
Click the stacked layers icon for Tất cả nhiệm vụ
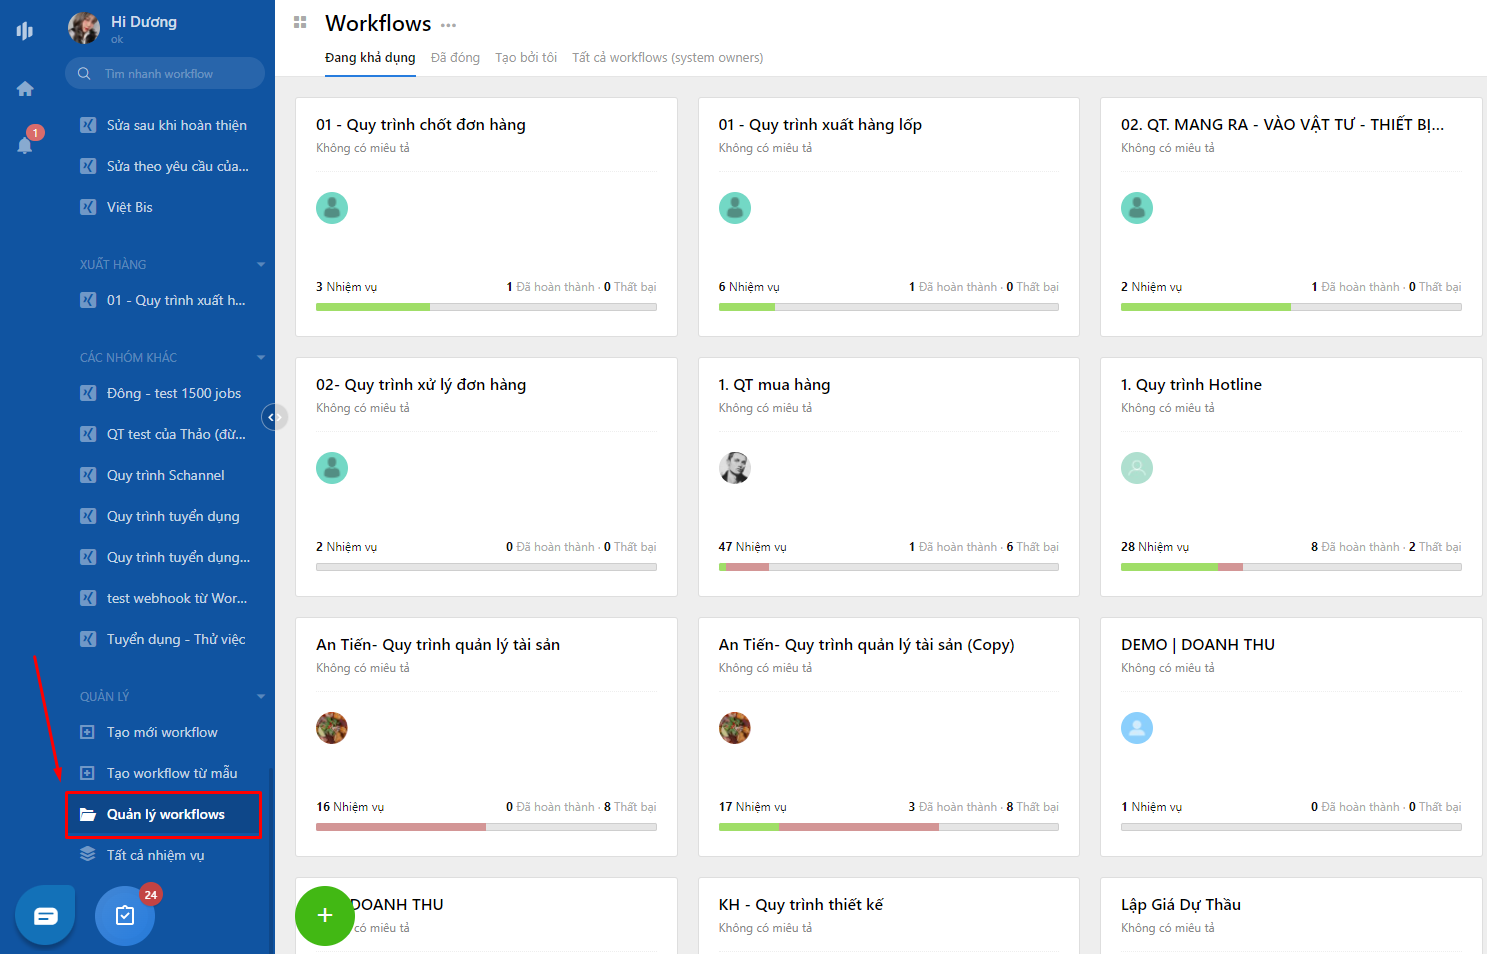pyautogui.click(x=87, y=854)
